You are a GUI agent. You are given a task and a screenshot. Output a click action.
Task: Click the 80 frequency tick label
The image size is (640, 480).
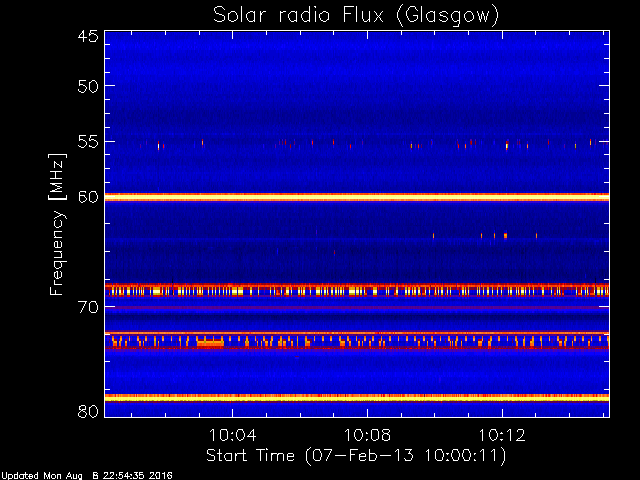[x=88, y=411]
